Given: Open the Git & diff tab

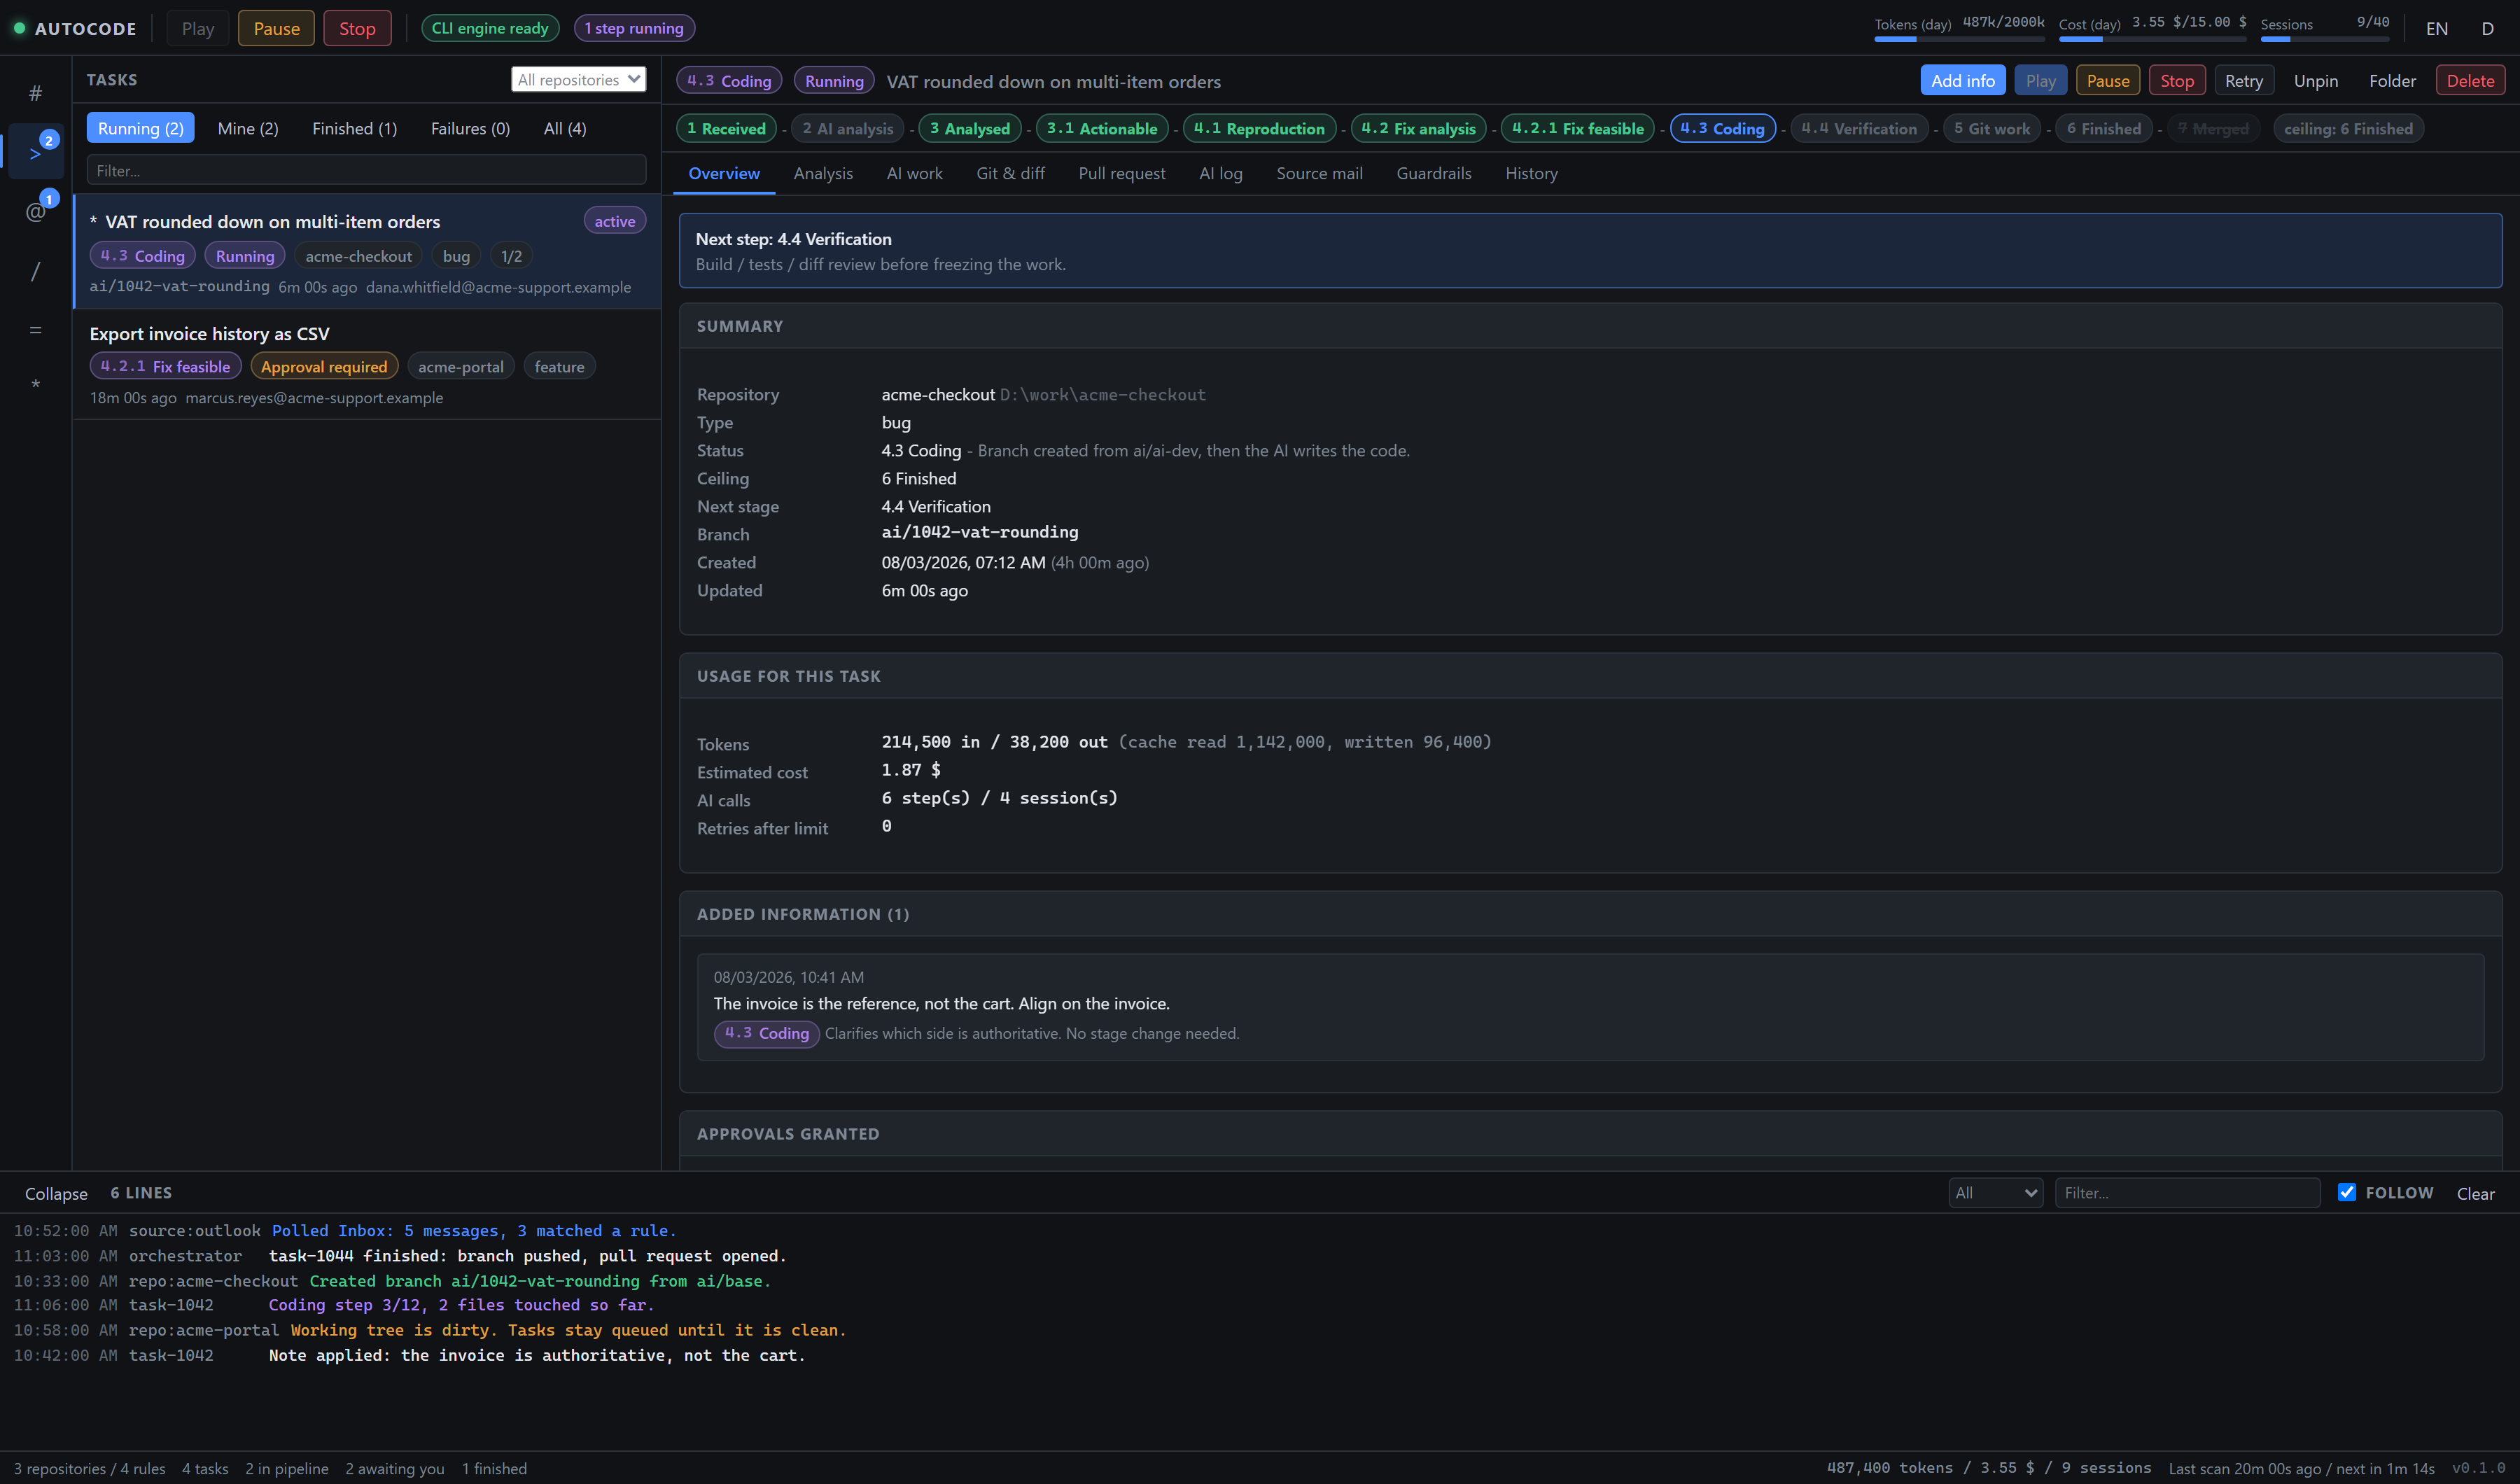Looking at the screenshot, I should tap(1010, 173).
